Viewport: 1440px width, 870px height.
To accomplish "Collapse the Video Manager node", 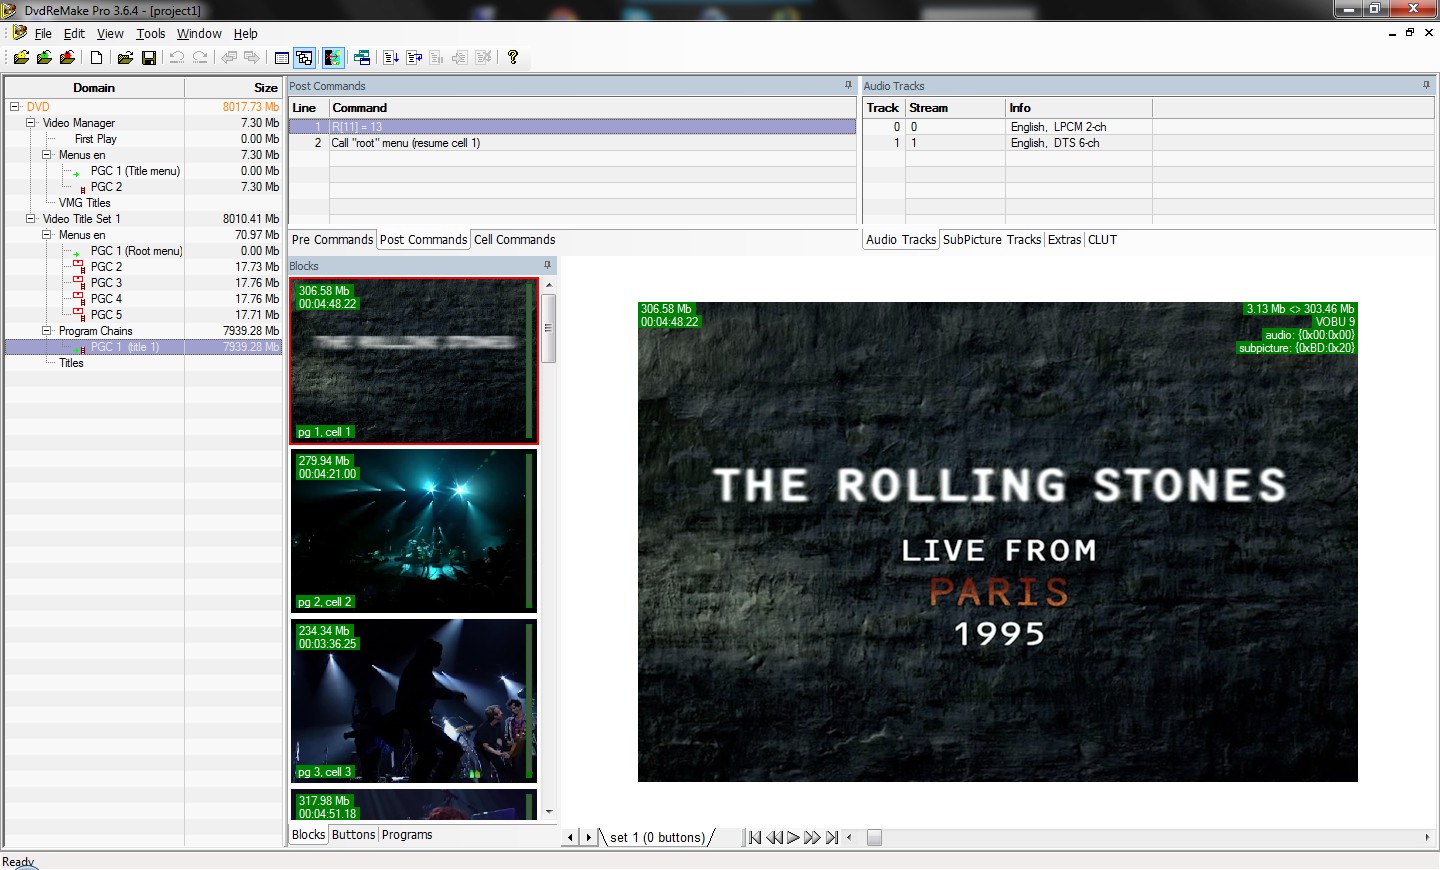I will coord(30,122).
